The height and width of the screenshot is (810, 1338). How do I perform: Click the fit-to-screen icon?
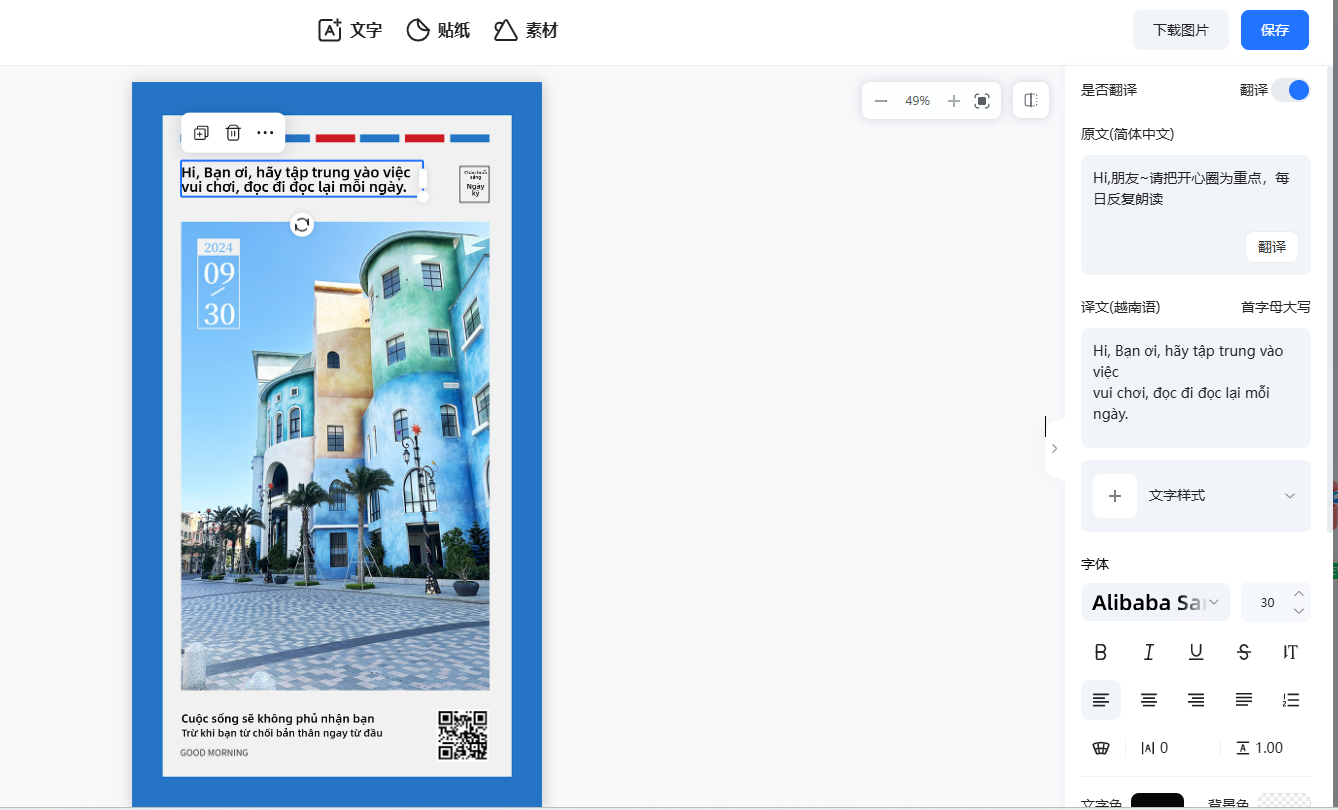(x=982, y=101)
